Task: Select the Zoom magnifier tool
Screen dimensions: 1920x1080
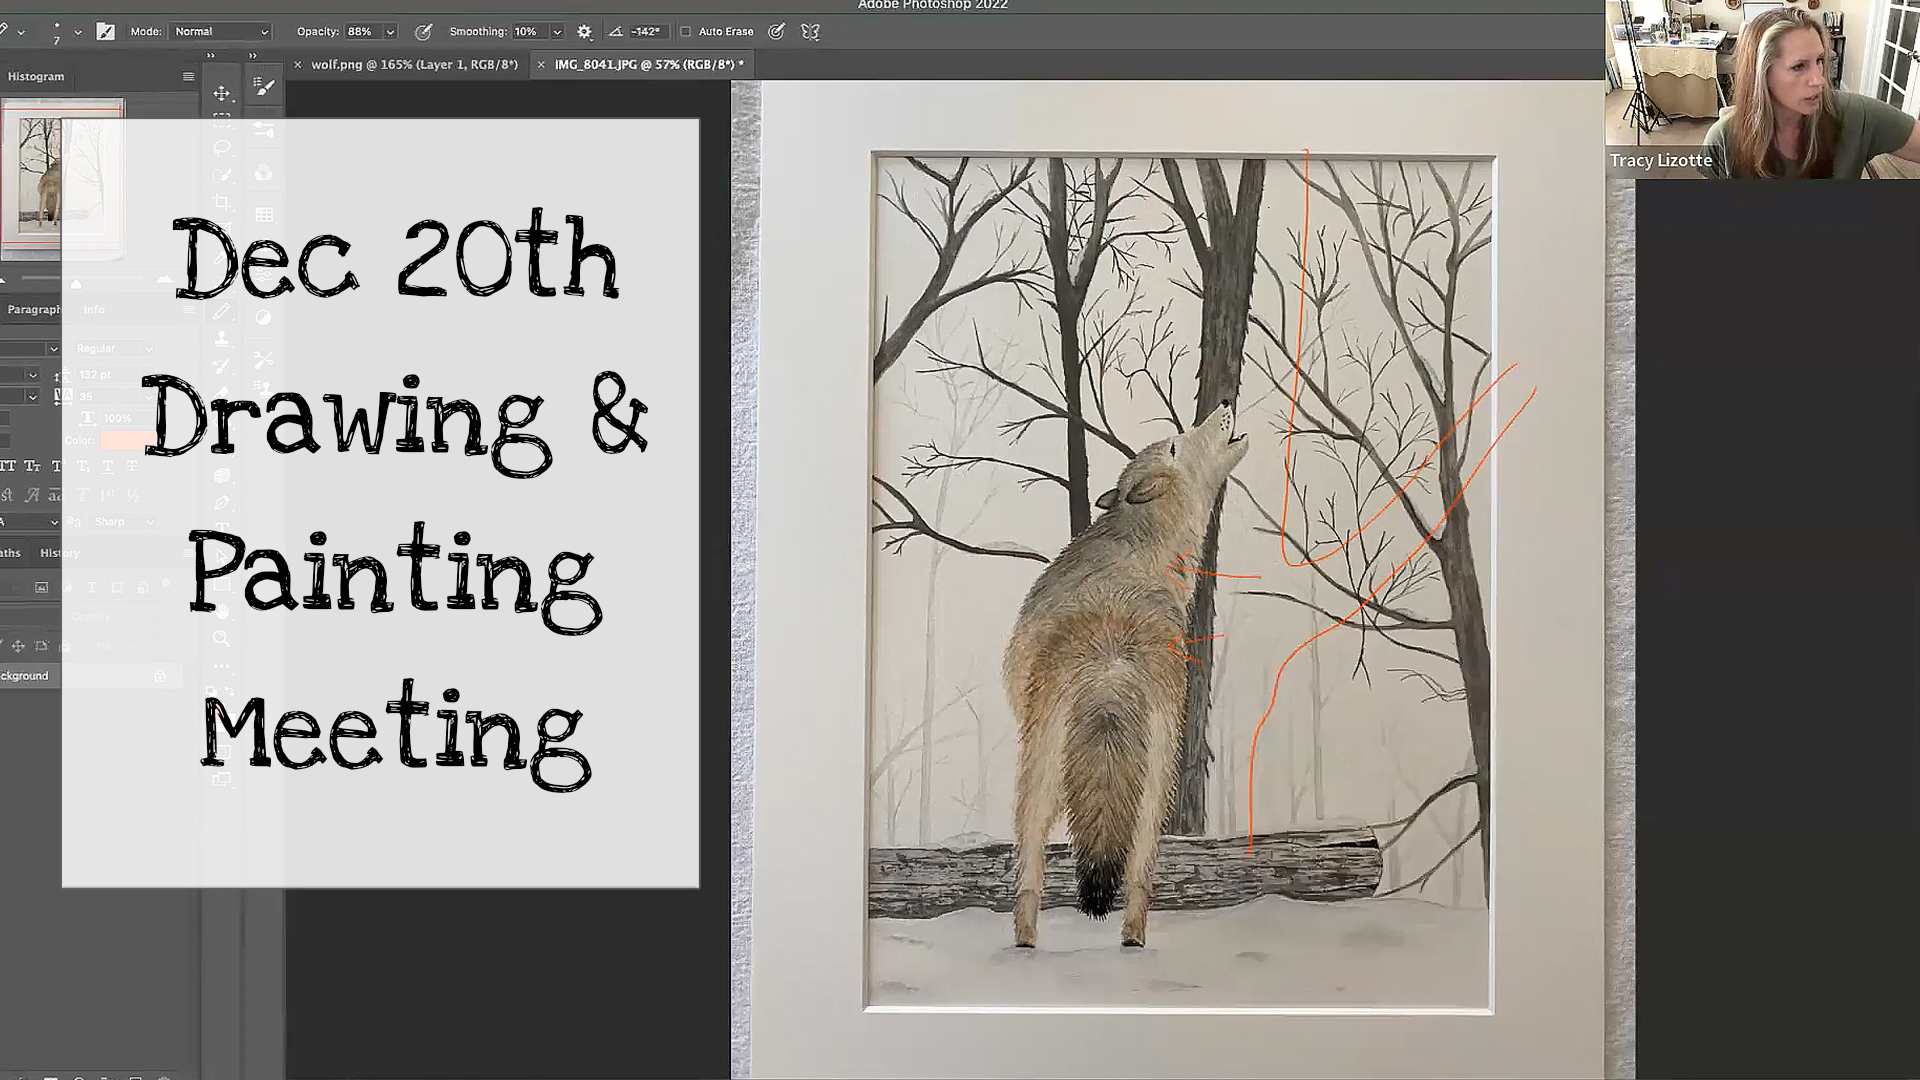Action: (x=222, y=638)
